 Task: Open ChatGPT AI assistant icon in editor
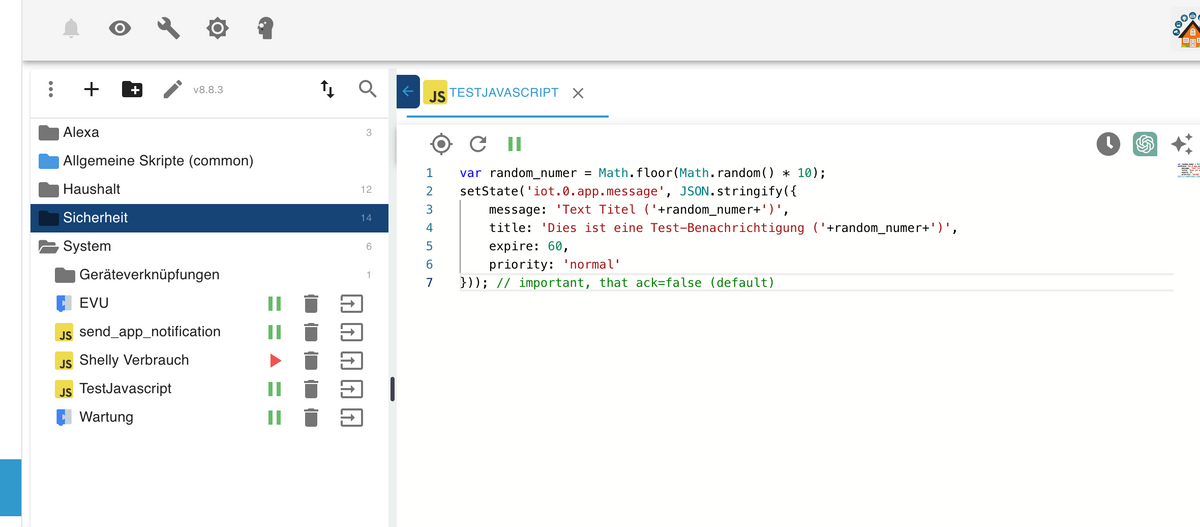click(x=1145, y=144)
